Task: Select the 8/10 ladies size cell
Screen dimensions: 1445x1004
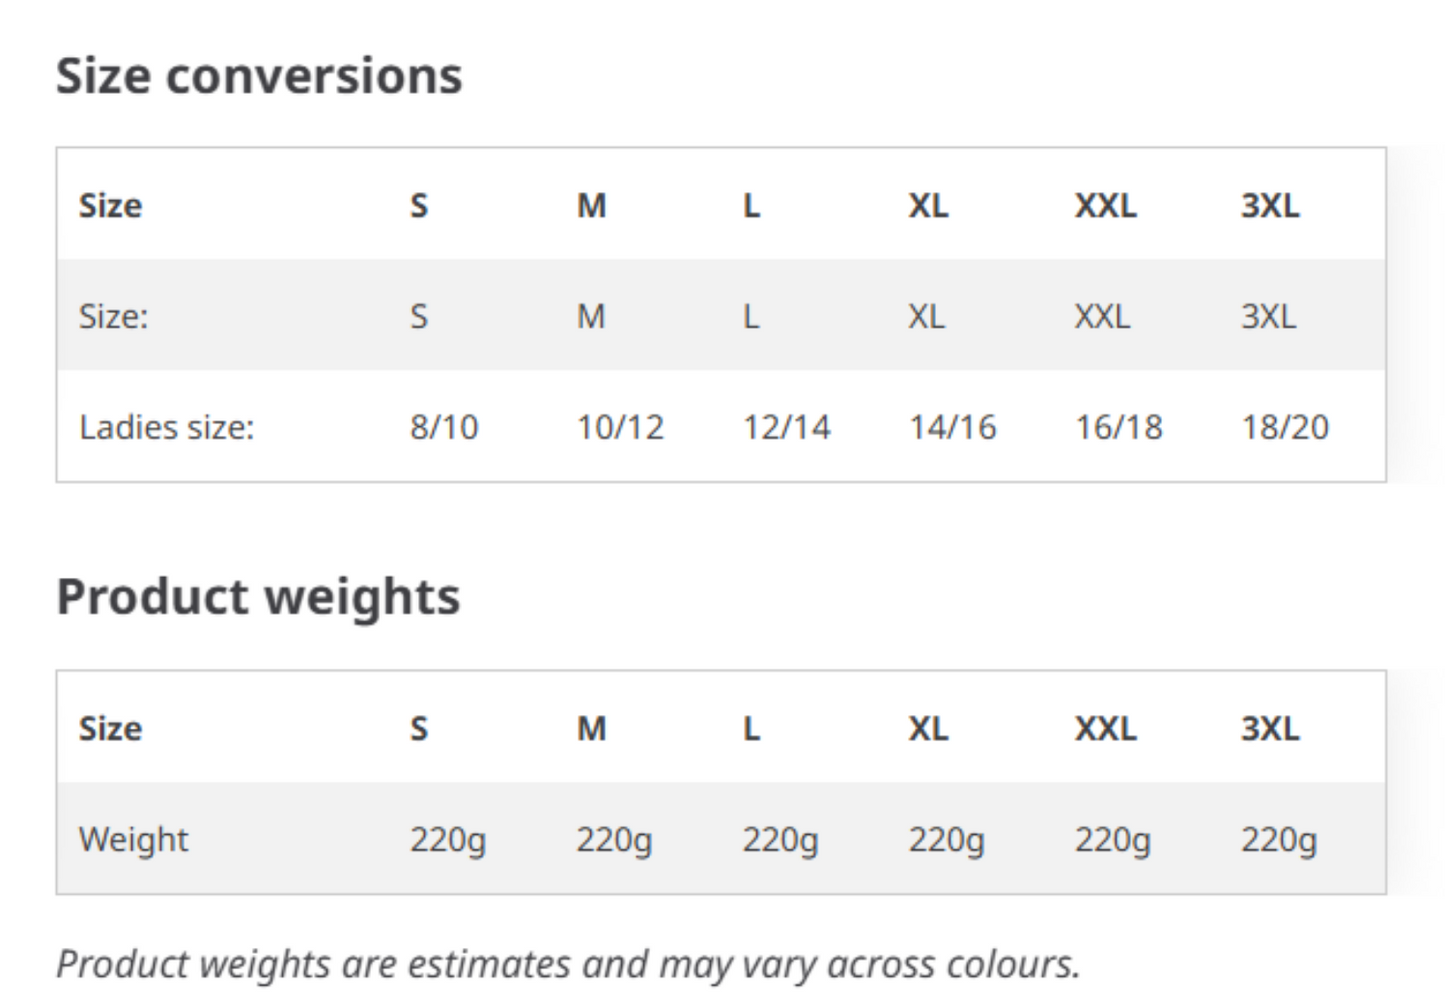Action: click(444, 428)
